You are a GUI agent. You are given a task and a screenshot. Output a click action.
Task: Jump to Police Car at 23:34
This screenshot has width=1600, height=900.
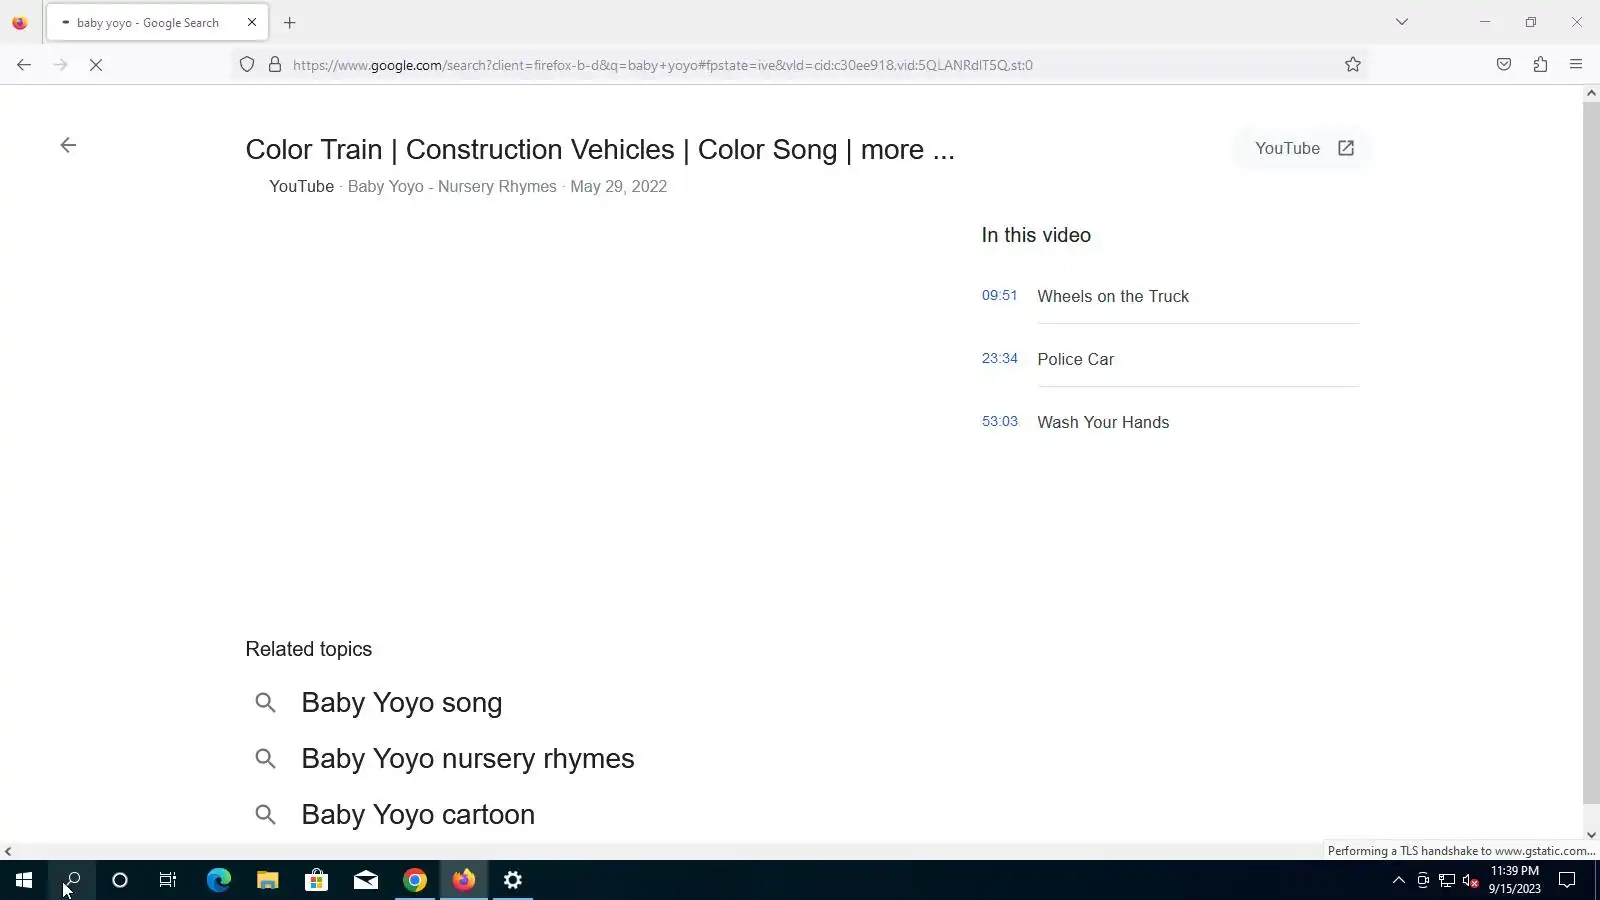1075,360
